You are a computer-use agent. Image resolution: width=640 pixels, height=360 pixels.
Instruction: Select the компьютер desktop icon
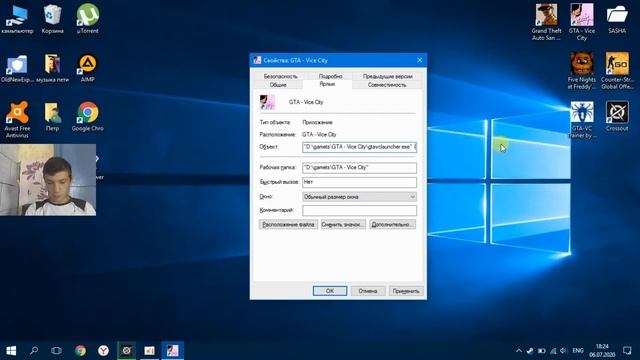click(17, 18)
